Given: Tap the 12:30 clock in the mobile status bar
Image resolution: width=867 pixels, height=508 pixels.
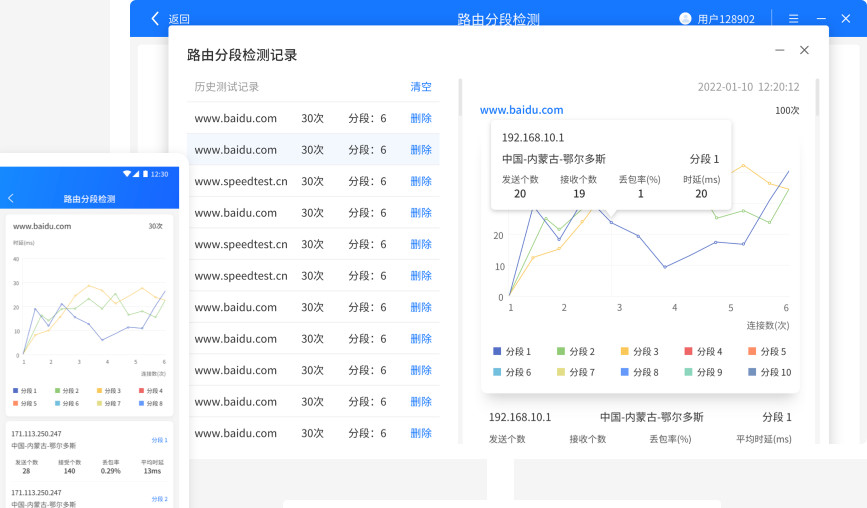Looking at the screenshot, I should pos(159,174).
